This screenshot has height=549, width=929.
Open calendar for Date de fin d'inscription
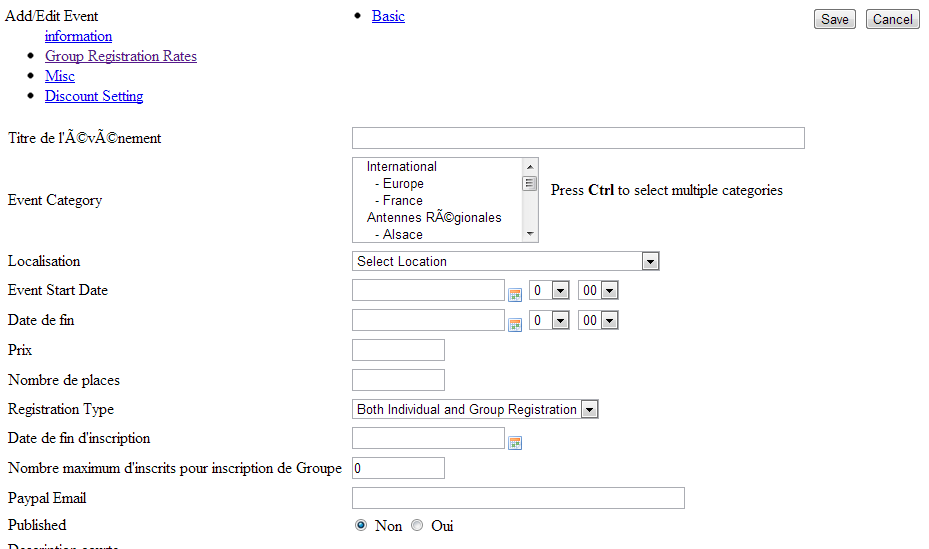coord(516,443)
